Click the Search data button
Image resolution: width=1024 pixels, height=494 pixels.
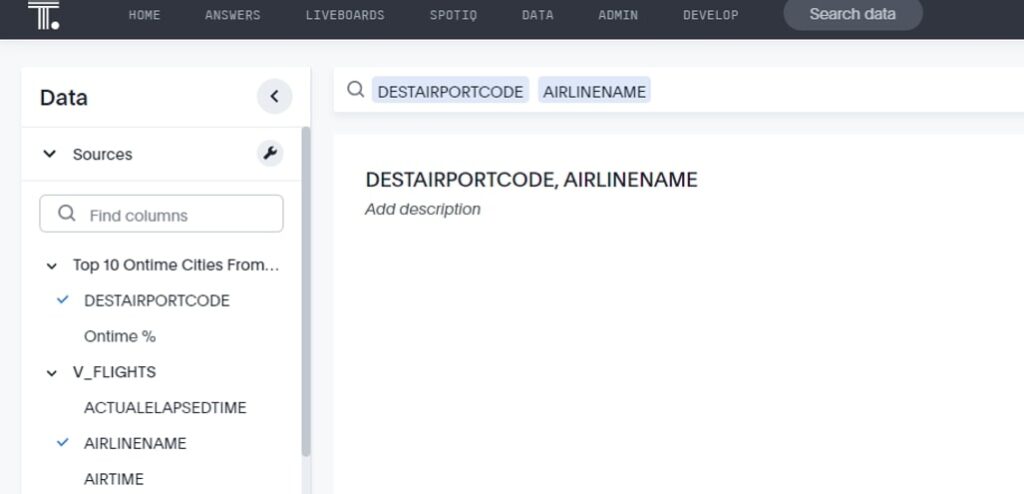[852, 15]
